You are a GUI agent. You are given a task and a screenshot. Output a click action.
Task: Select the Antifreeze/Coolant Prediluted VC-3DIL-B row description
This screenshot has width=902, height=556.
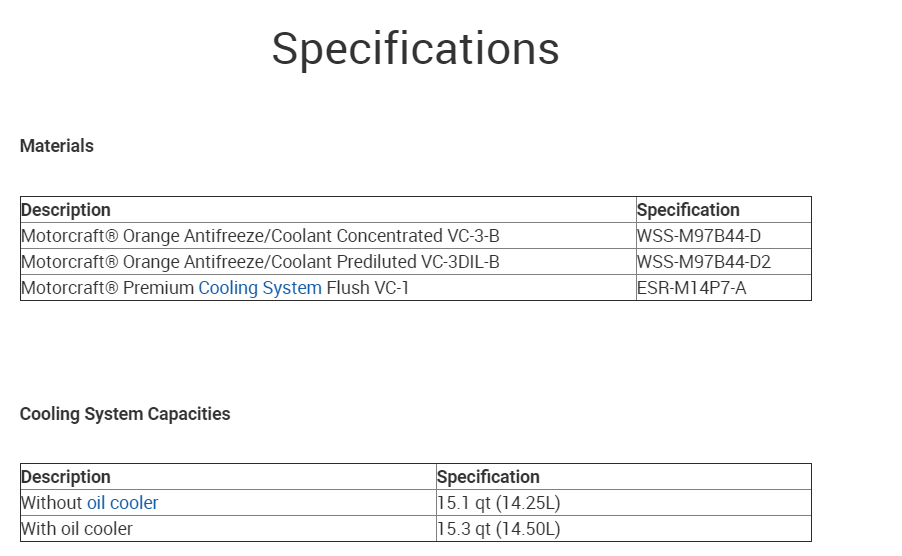260,262
